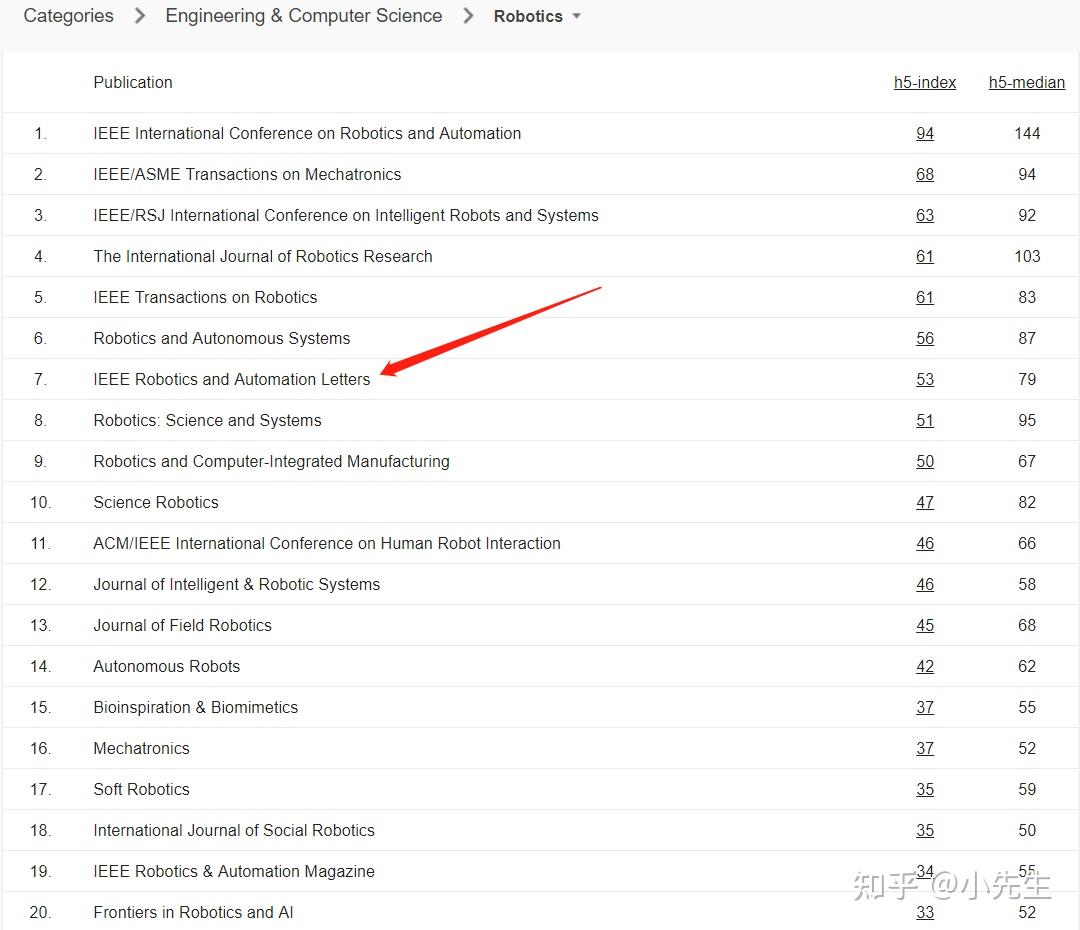Select 'IEEE Robotics and Automation Letters' text
Viewport: 1080px width, 930px height.
click(231, 380)
